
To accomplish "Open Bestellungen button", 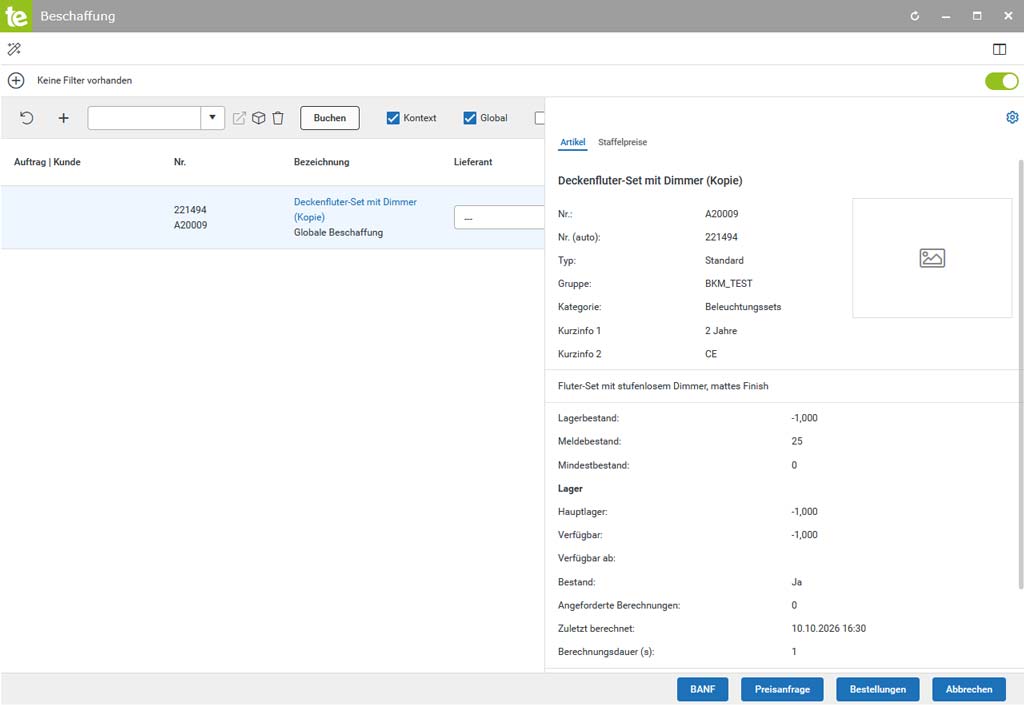I will tap(878, 689).
